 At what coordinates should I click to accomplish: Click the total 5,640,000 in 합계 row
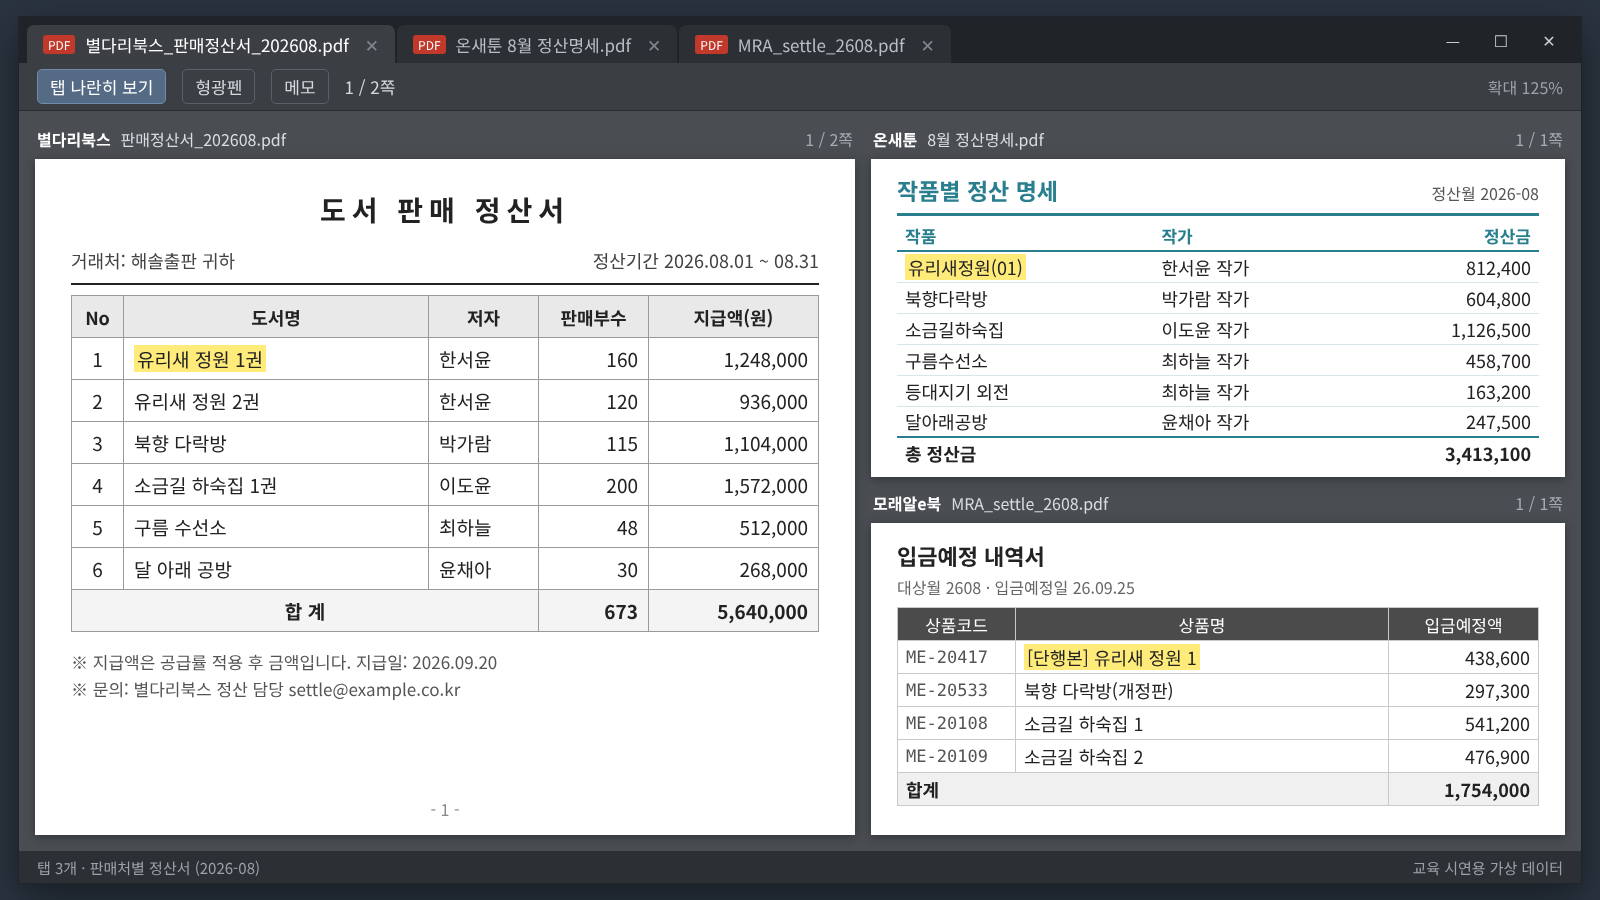tap(762, 612)
